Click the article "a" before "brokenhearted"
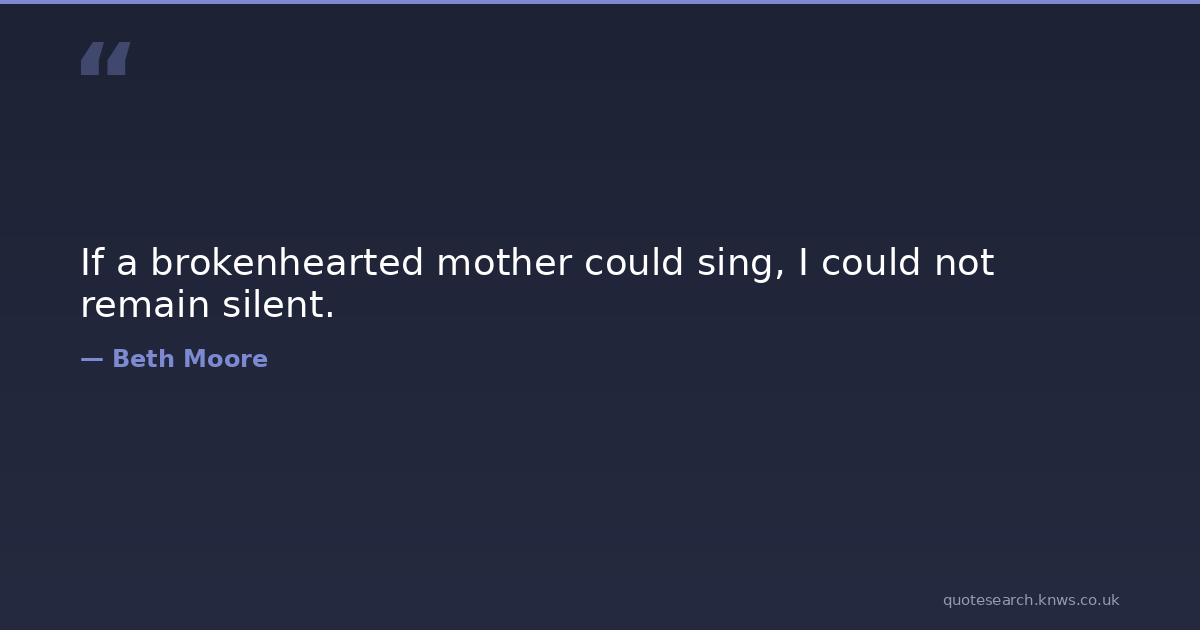 click(127, 265)
